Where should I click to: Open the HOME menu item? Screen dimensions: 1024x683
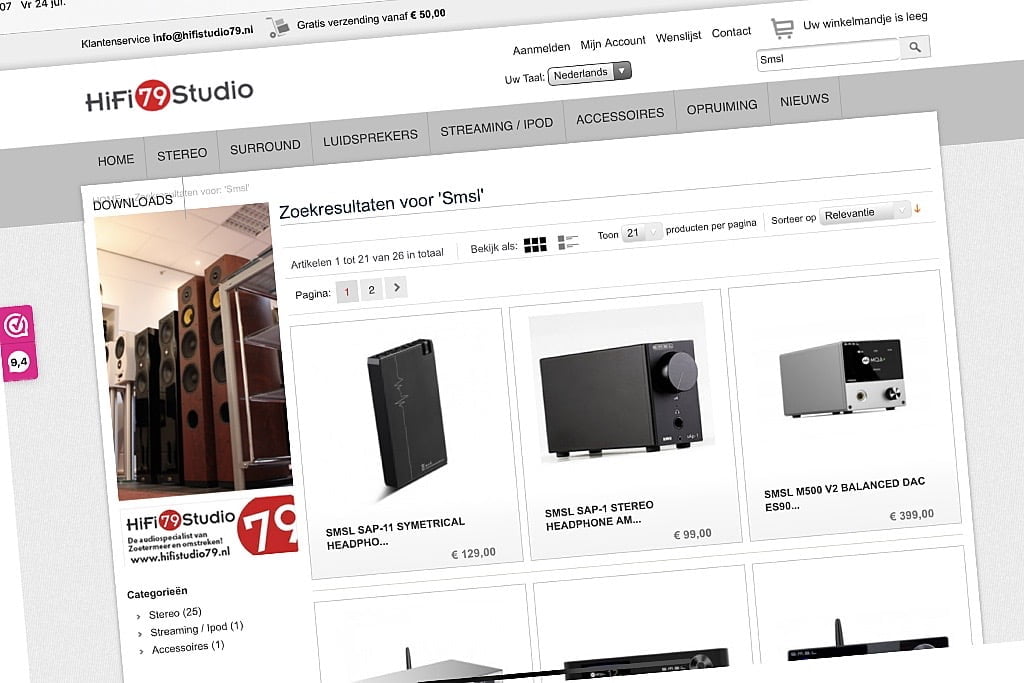(116, 160)
